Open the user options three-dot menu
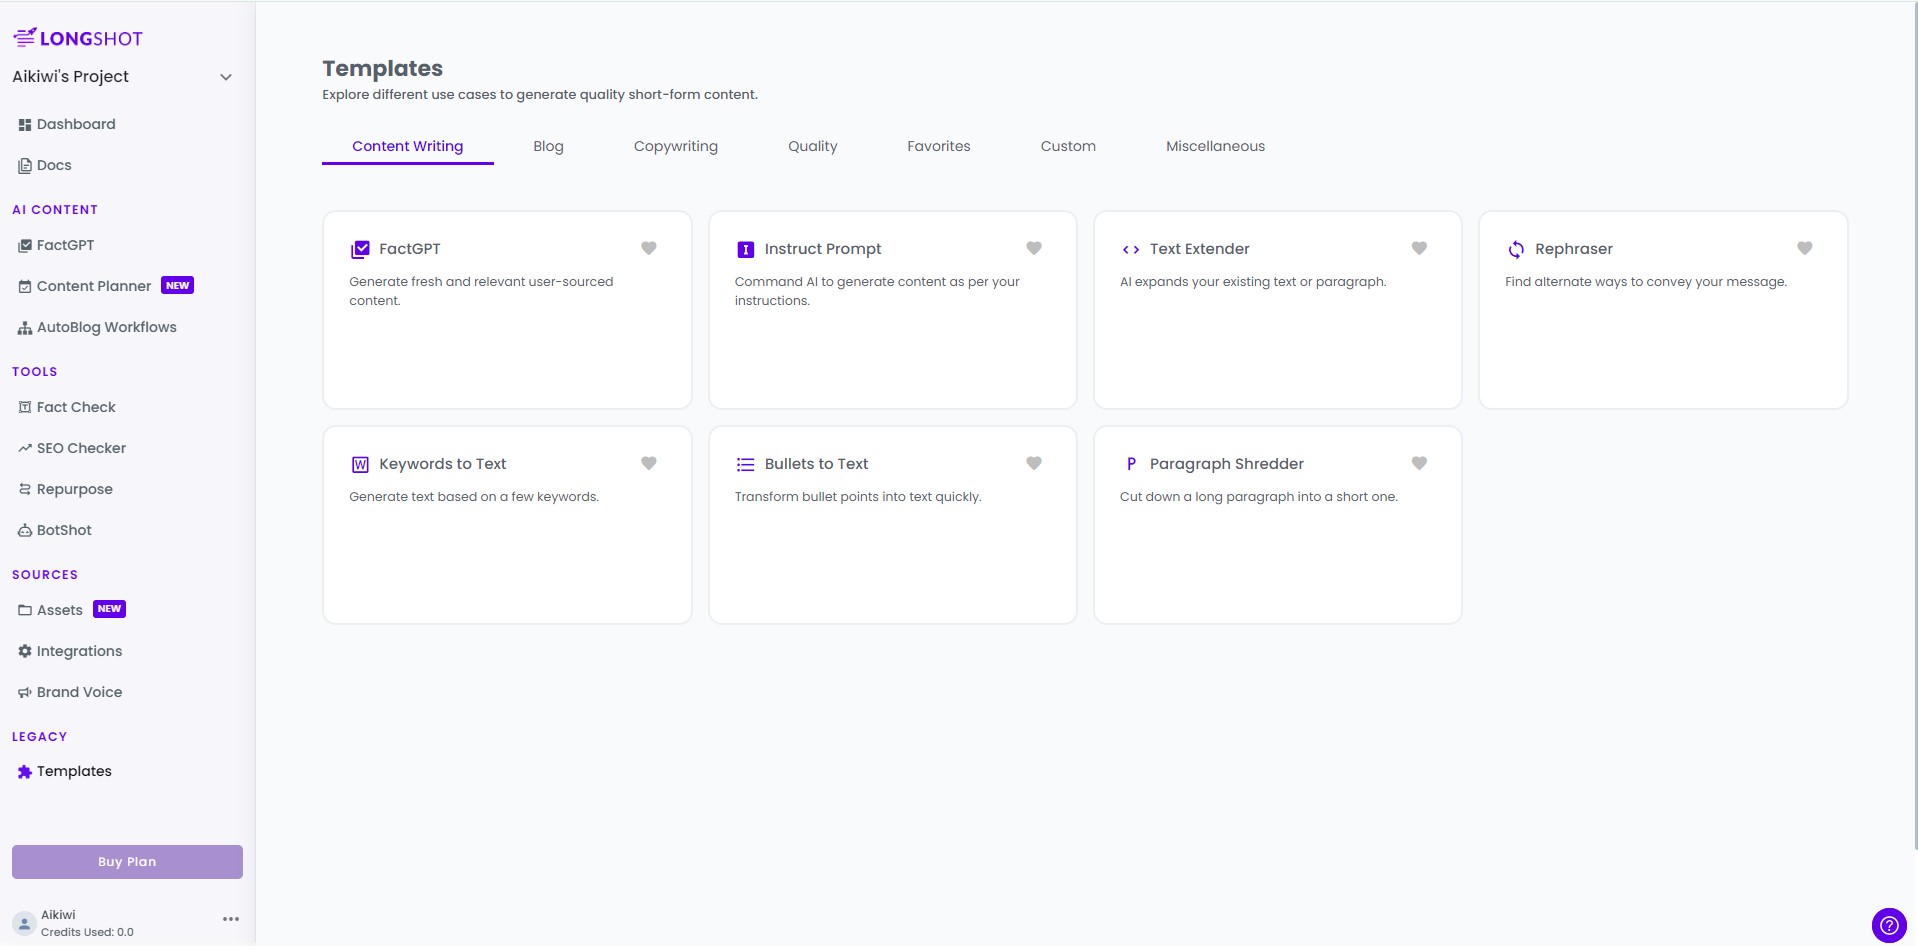This screenshot has width=1918, height=946. (231, 919)
